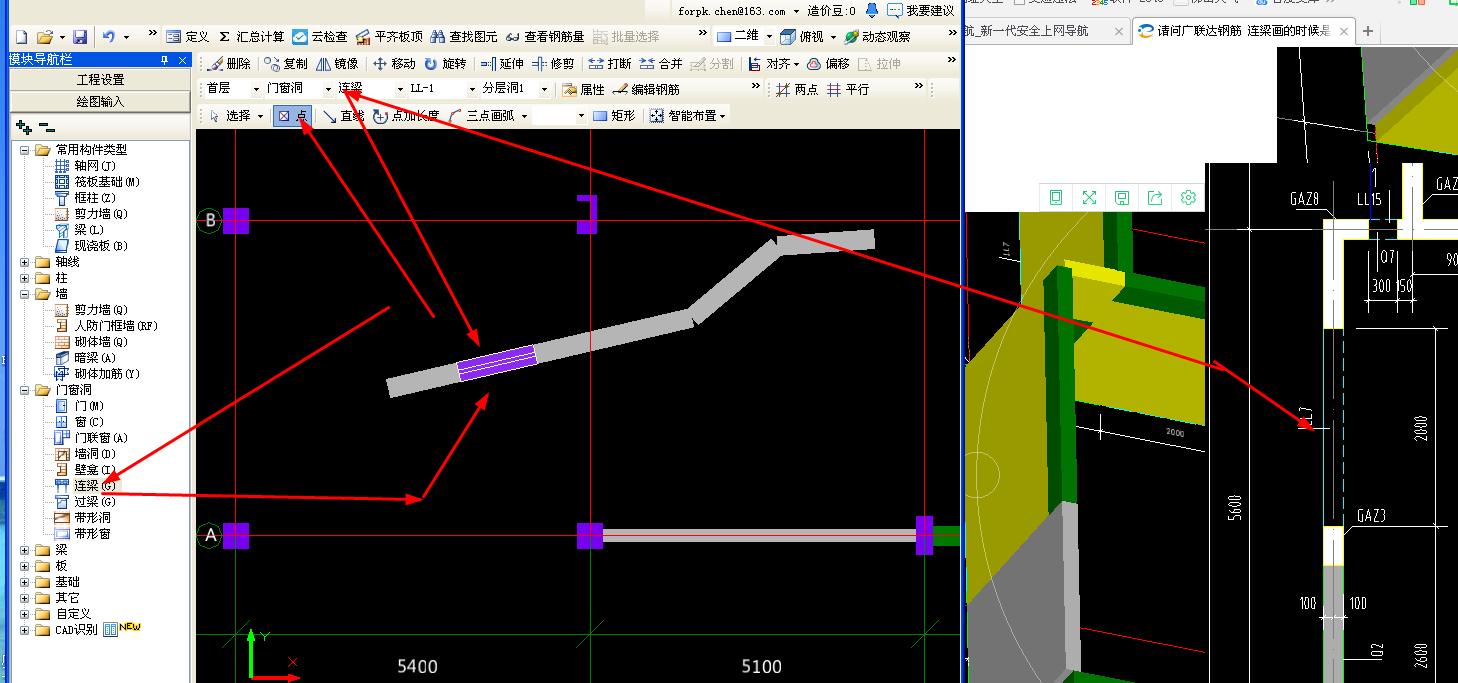This screenshot has width=1458, height=683.
Task: Click 动态观察 dynamic orbit tool
Action: coord(877,37)
